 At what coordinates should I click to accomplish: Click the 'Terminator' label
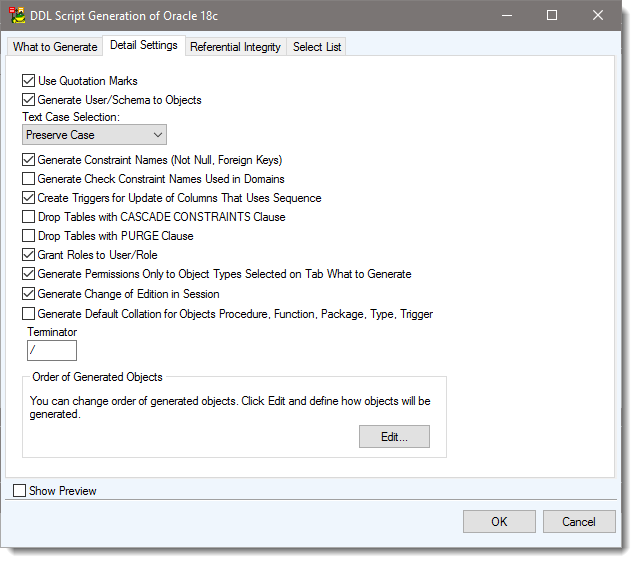pos(52,332)
